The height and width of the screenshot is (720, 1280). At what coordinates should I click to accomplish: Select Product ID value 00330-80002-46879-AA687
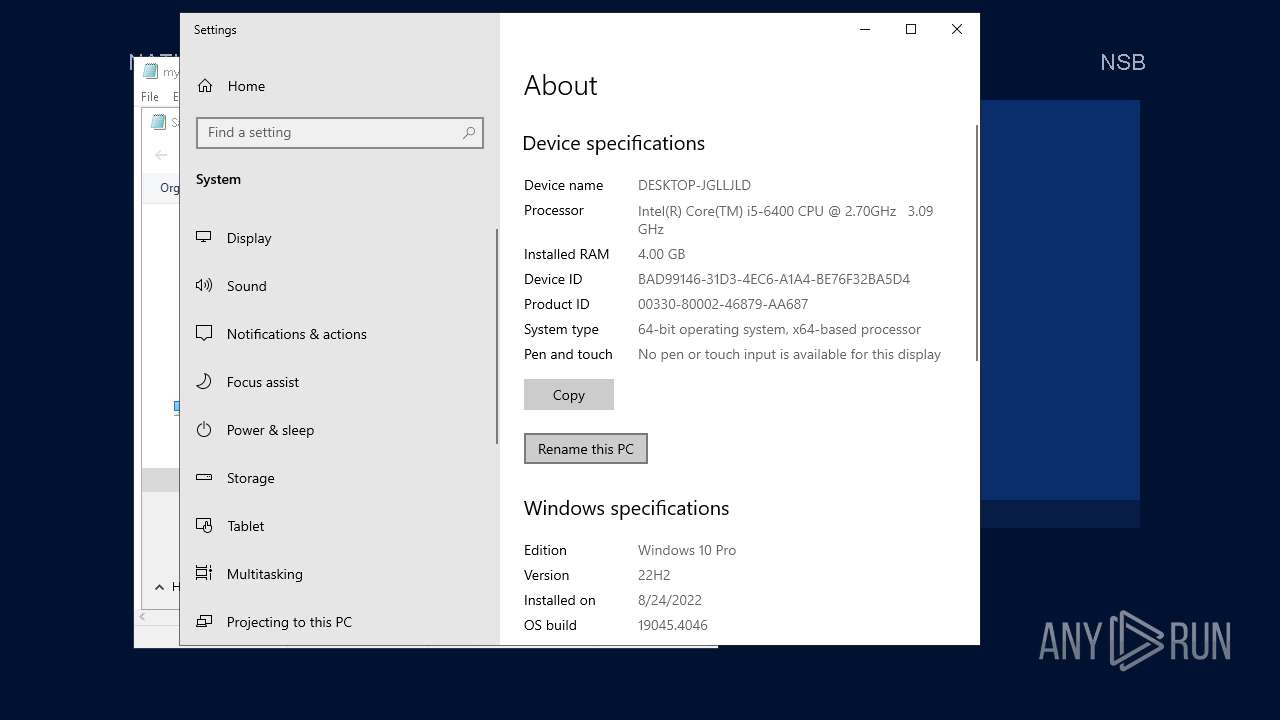tap(723, 304)
